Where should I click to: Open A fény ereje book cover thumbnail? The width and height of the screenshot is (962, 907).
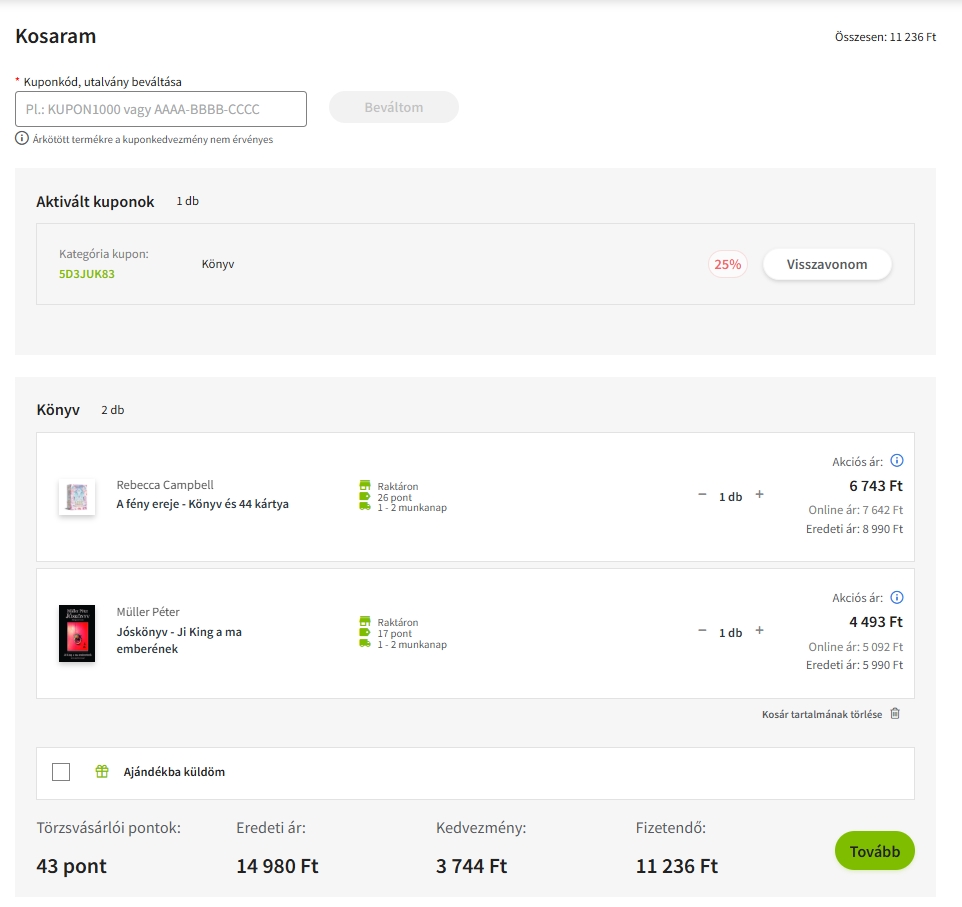coord(77,497)
